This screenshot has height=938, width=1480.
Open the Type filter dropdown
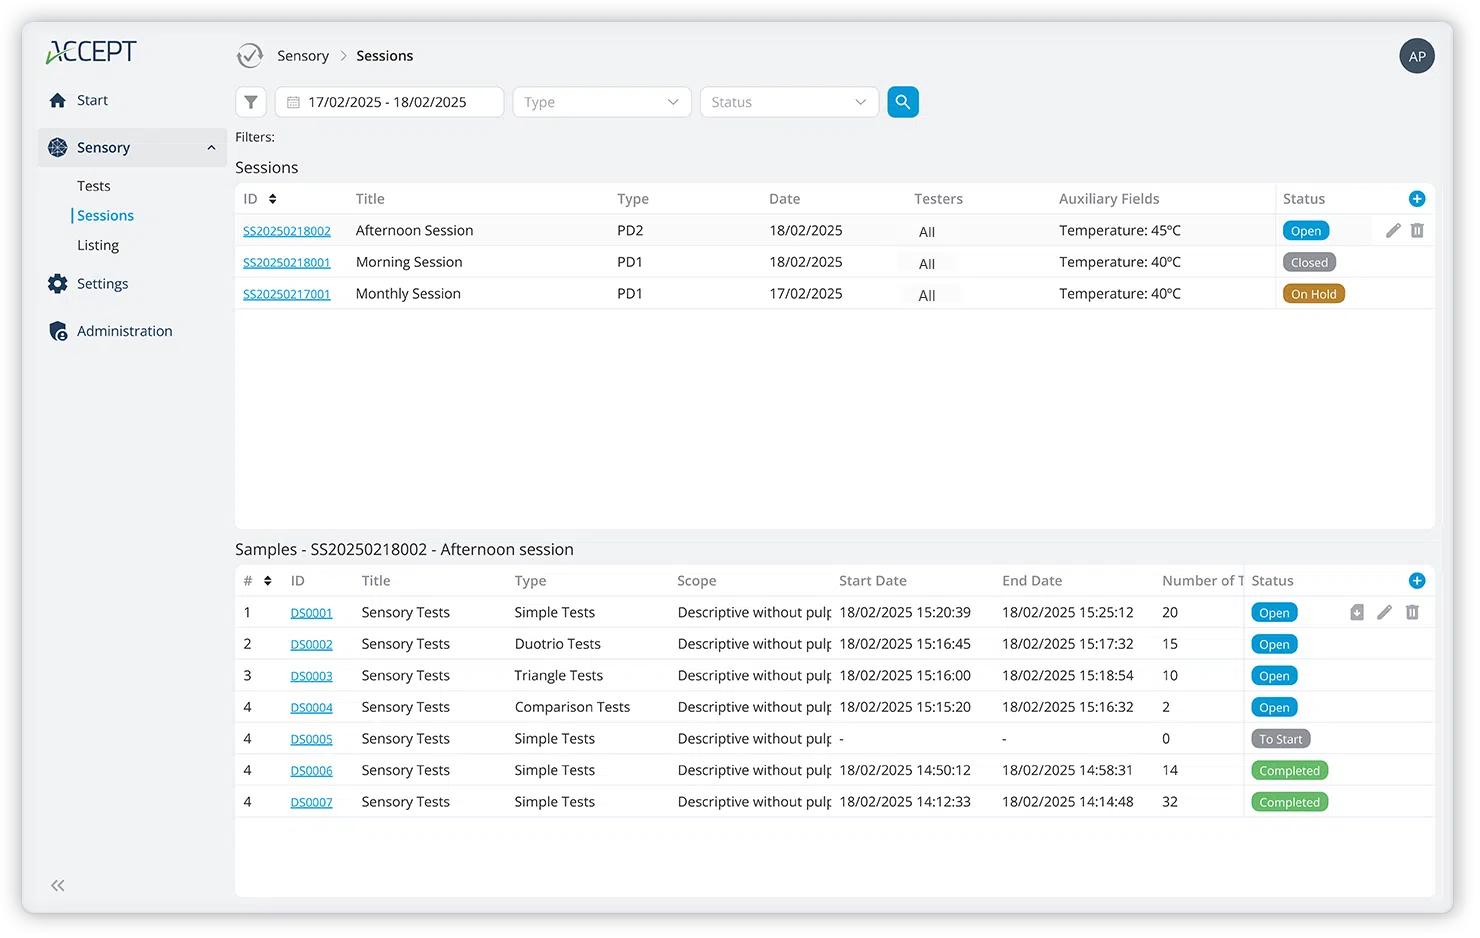[x=601, y=102]
